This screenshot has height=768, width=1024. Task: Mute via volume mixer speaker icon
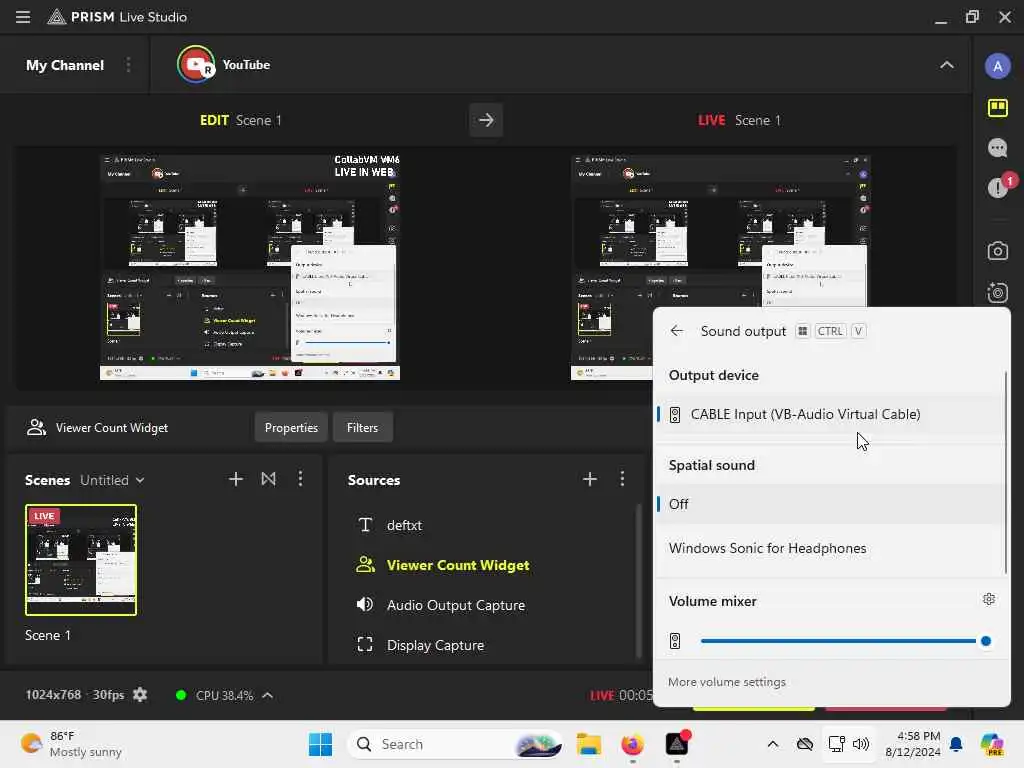pos(675,641)
